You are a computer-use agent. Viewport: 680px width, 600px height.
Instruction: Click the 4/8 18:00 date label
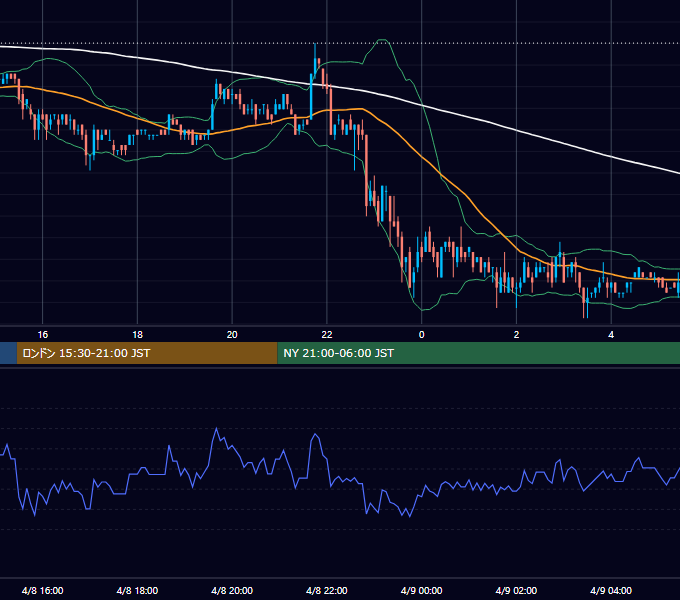click(x=137, y=590)
